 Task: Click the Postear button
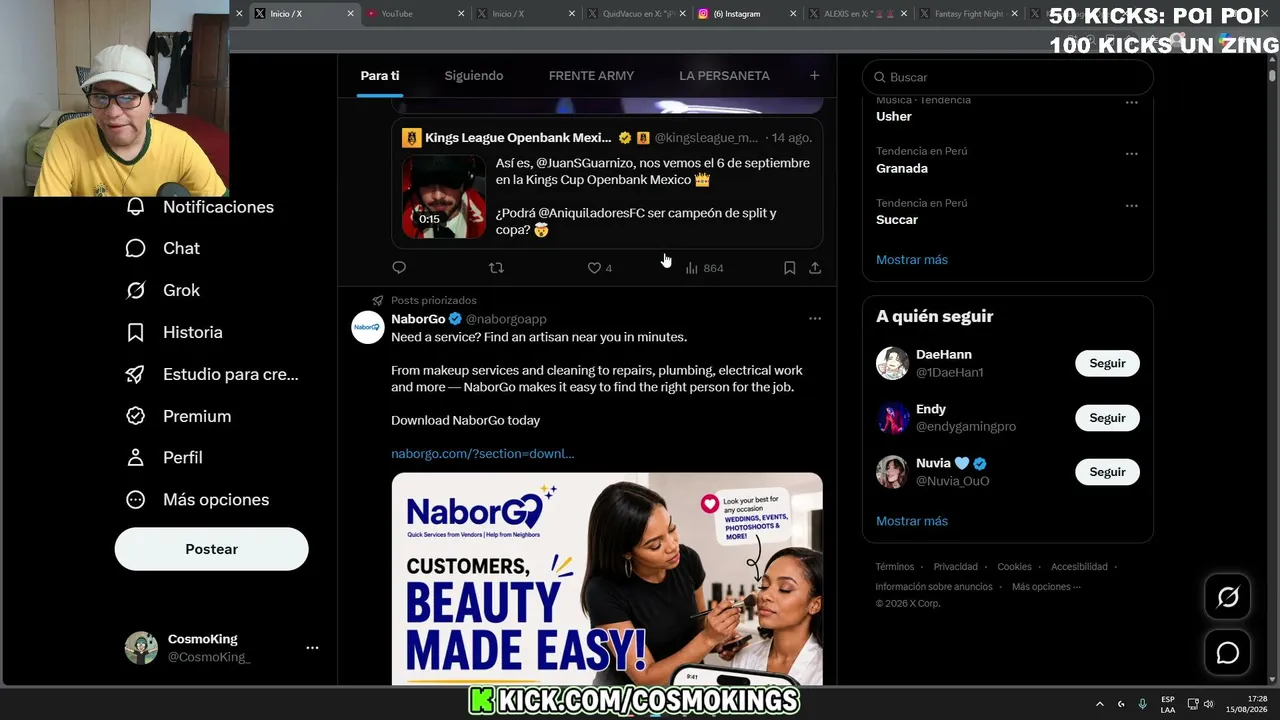click(211, 549)
